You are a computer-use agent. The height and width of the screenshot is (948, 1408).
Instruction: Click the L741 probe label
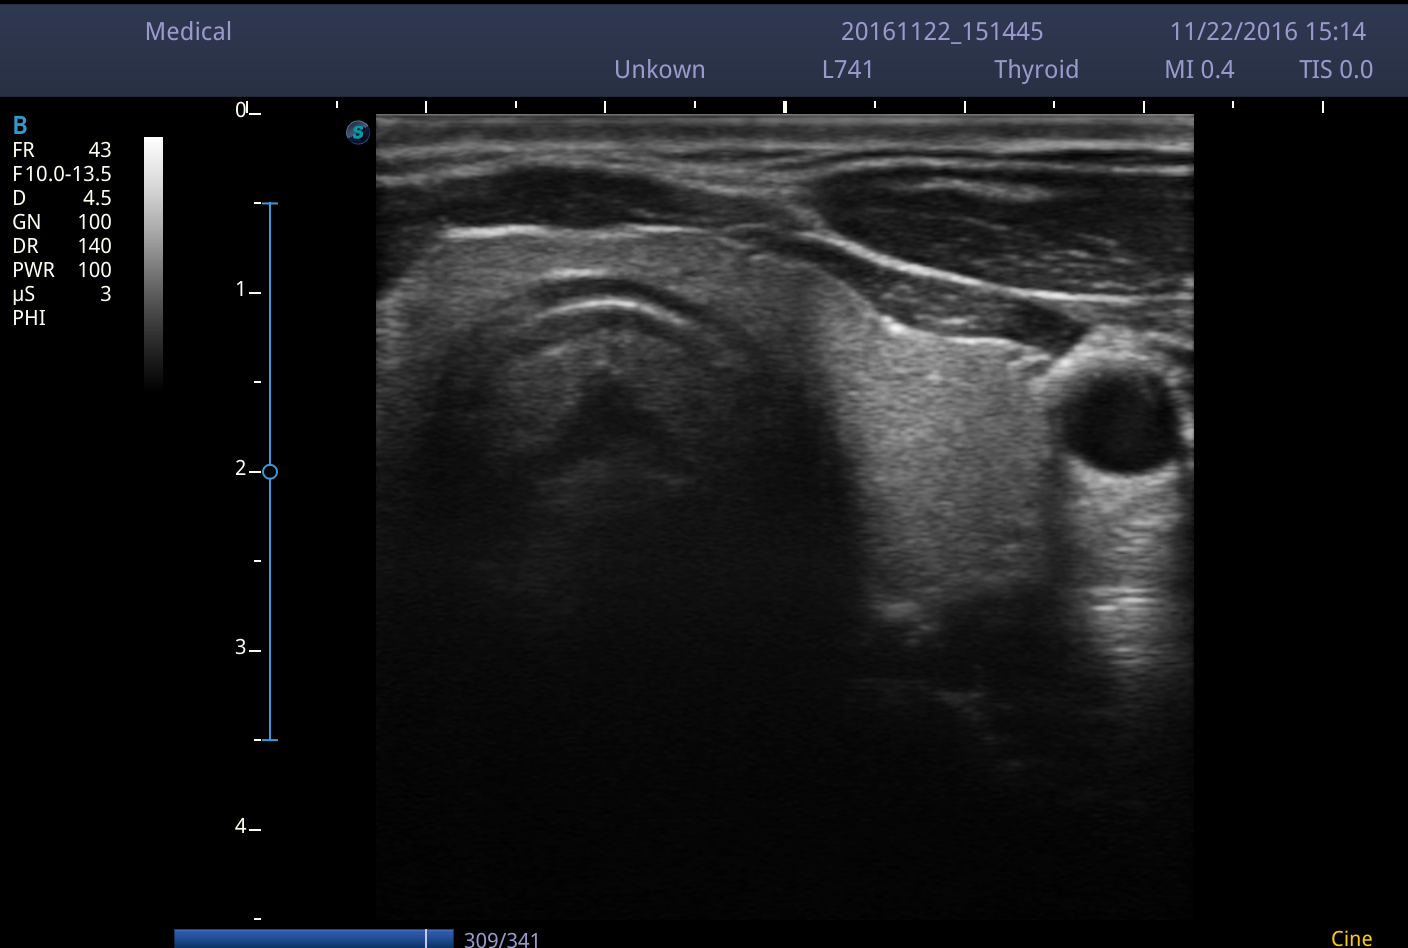tap(848, 70)
